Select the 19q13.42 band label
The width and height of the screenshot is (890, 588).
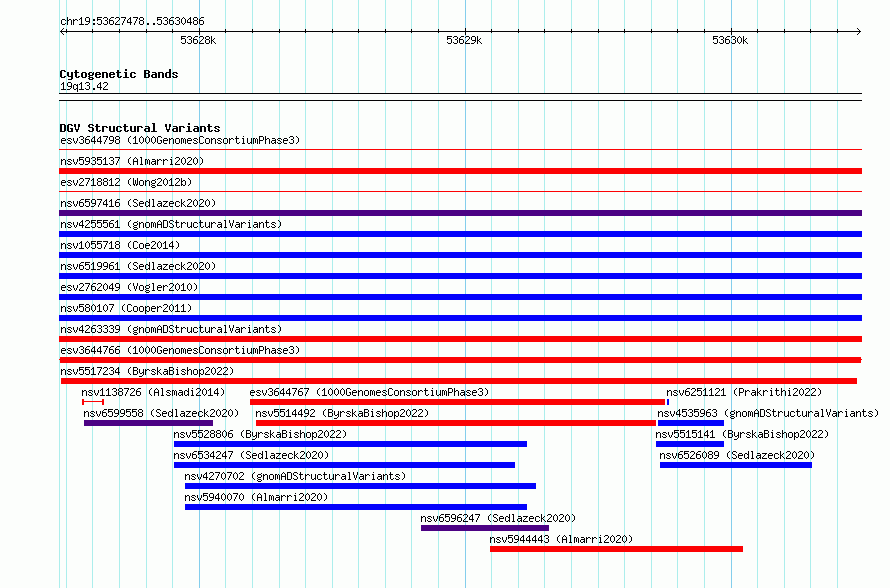tap(84, 86)
